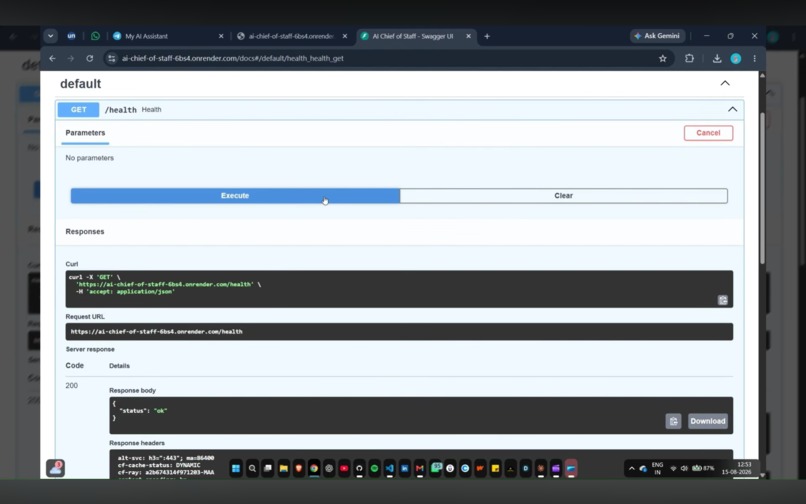
Task: Click the "status": "ok" response text
Action: (143, 411)
